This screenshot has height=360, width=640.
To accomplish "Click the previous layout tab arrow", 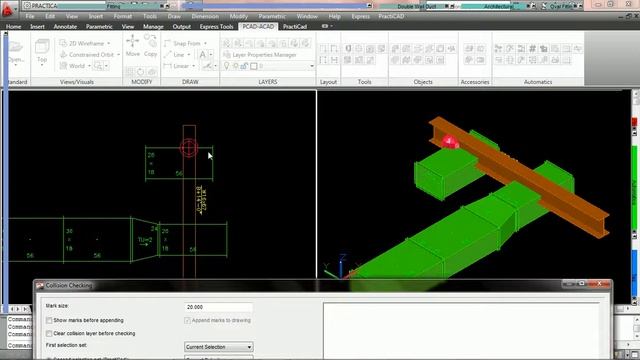I will click(x=12, y=309).
